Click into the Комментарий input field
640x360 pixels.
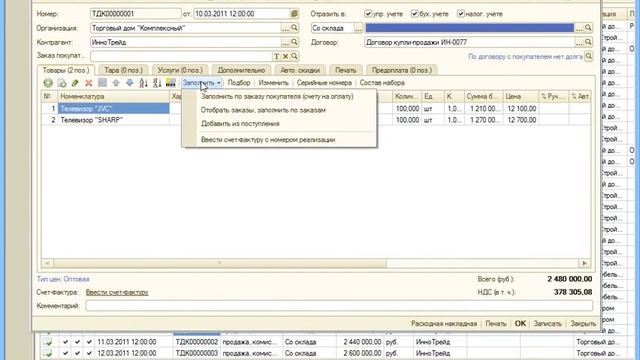(339, 306)
